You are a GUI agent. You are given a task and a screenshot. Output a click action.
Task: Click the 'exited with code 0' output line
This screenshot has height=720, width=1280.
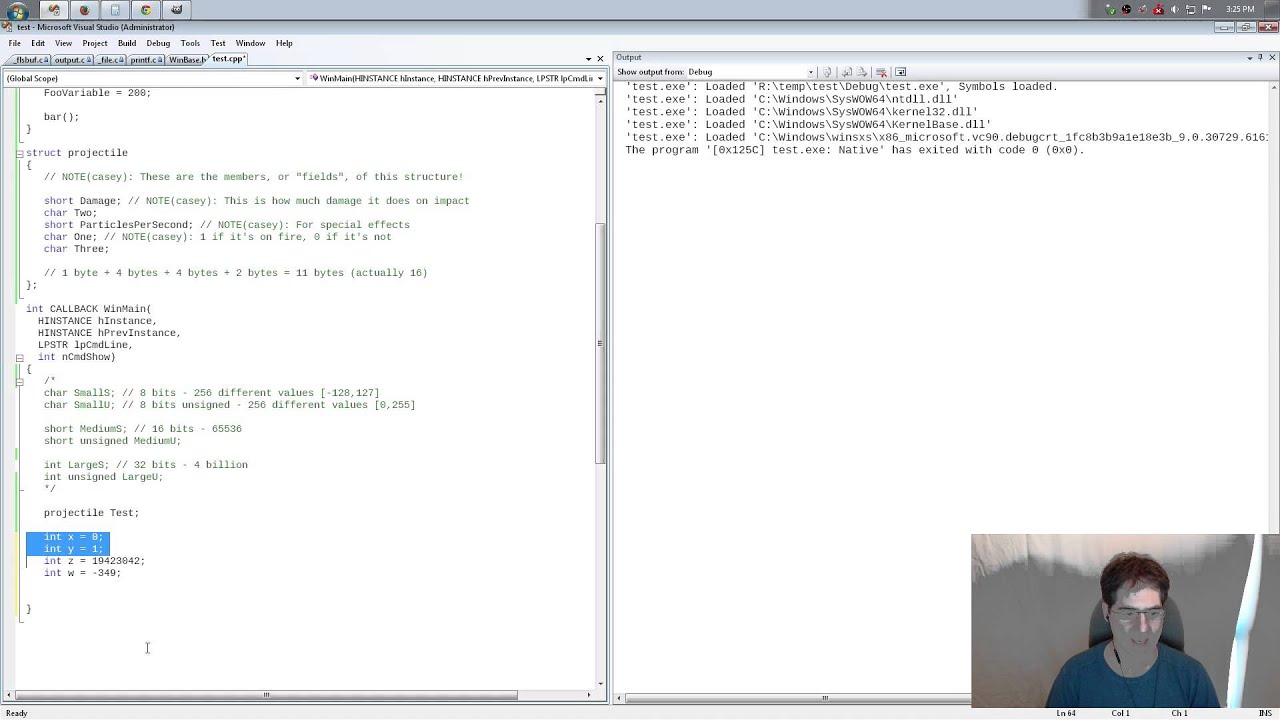point(854,150)
